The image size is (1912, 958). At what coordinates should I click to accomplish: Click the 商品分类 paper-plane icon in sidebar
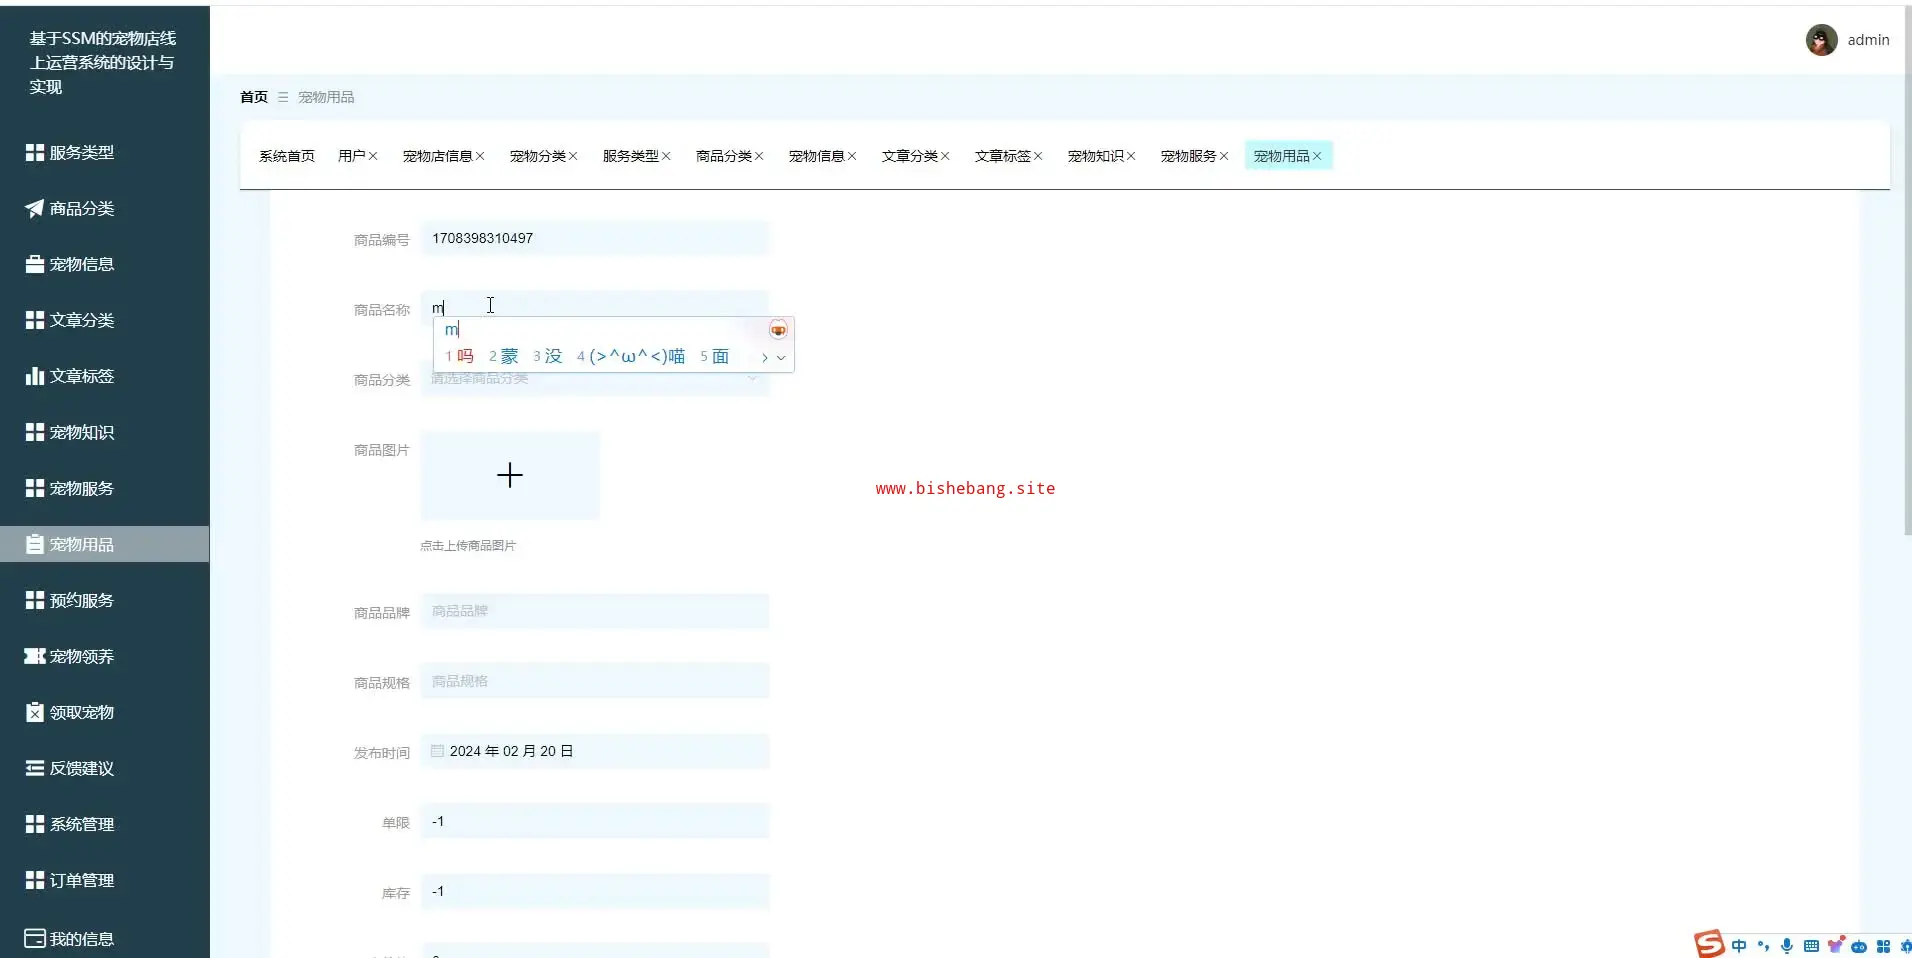tap(34, 208)
